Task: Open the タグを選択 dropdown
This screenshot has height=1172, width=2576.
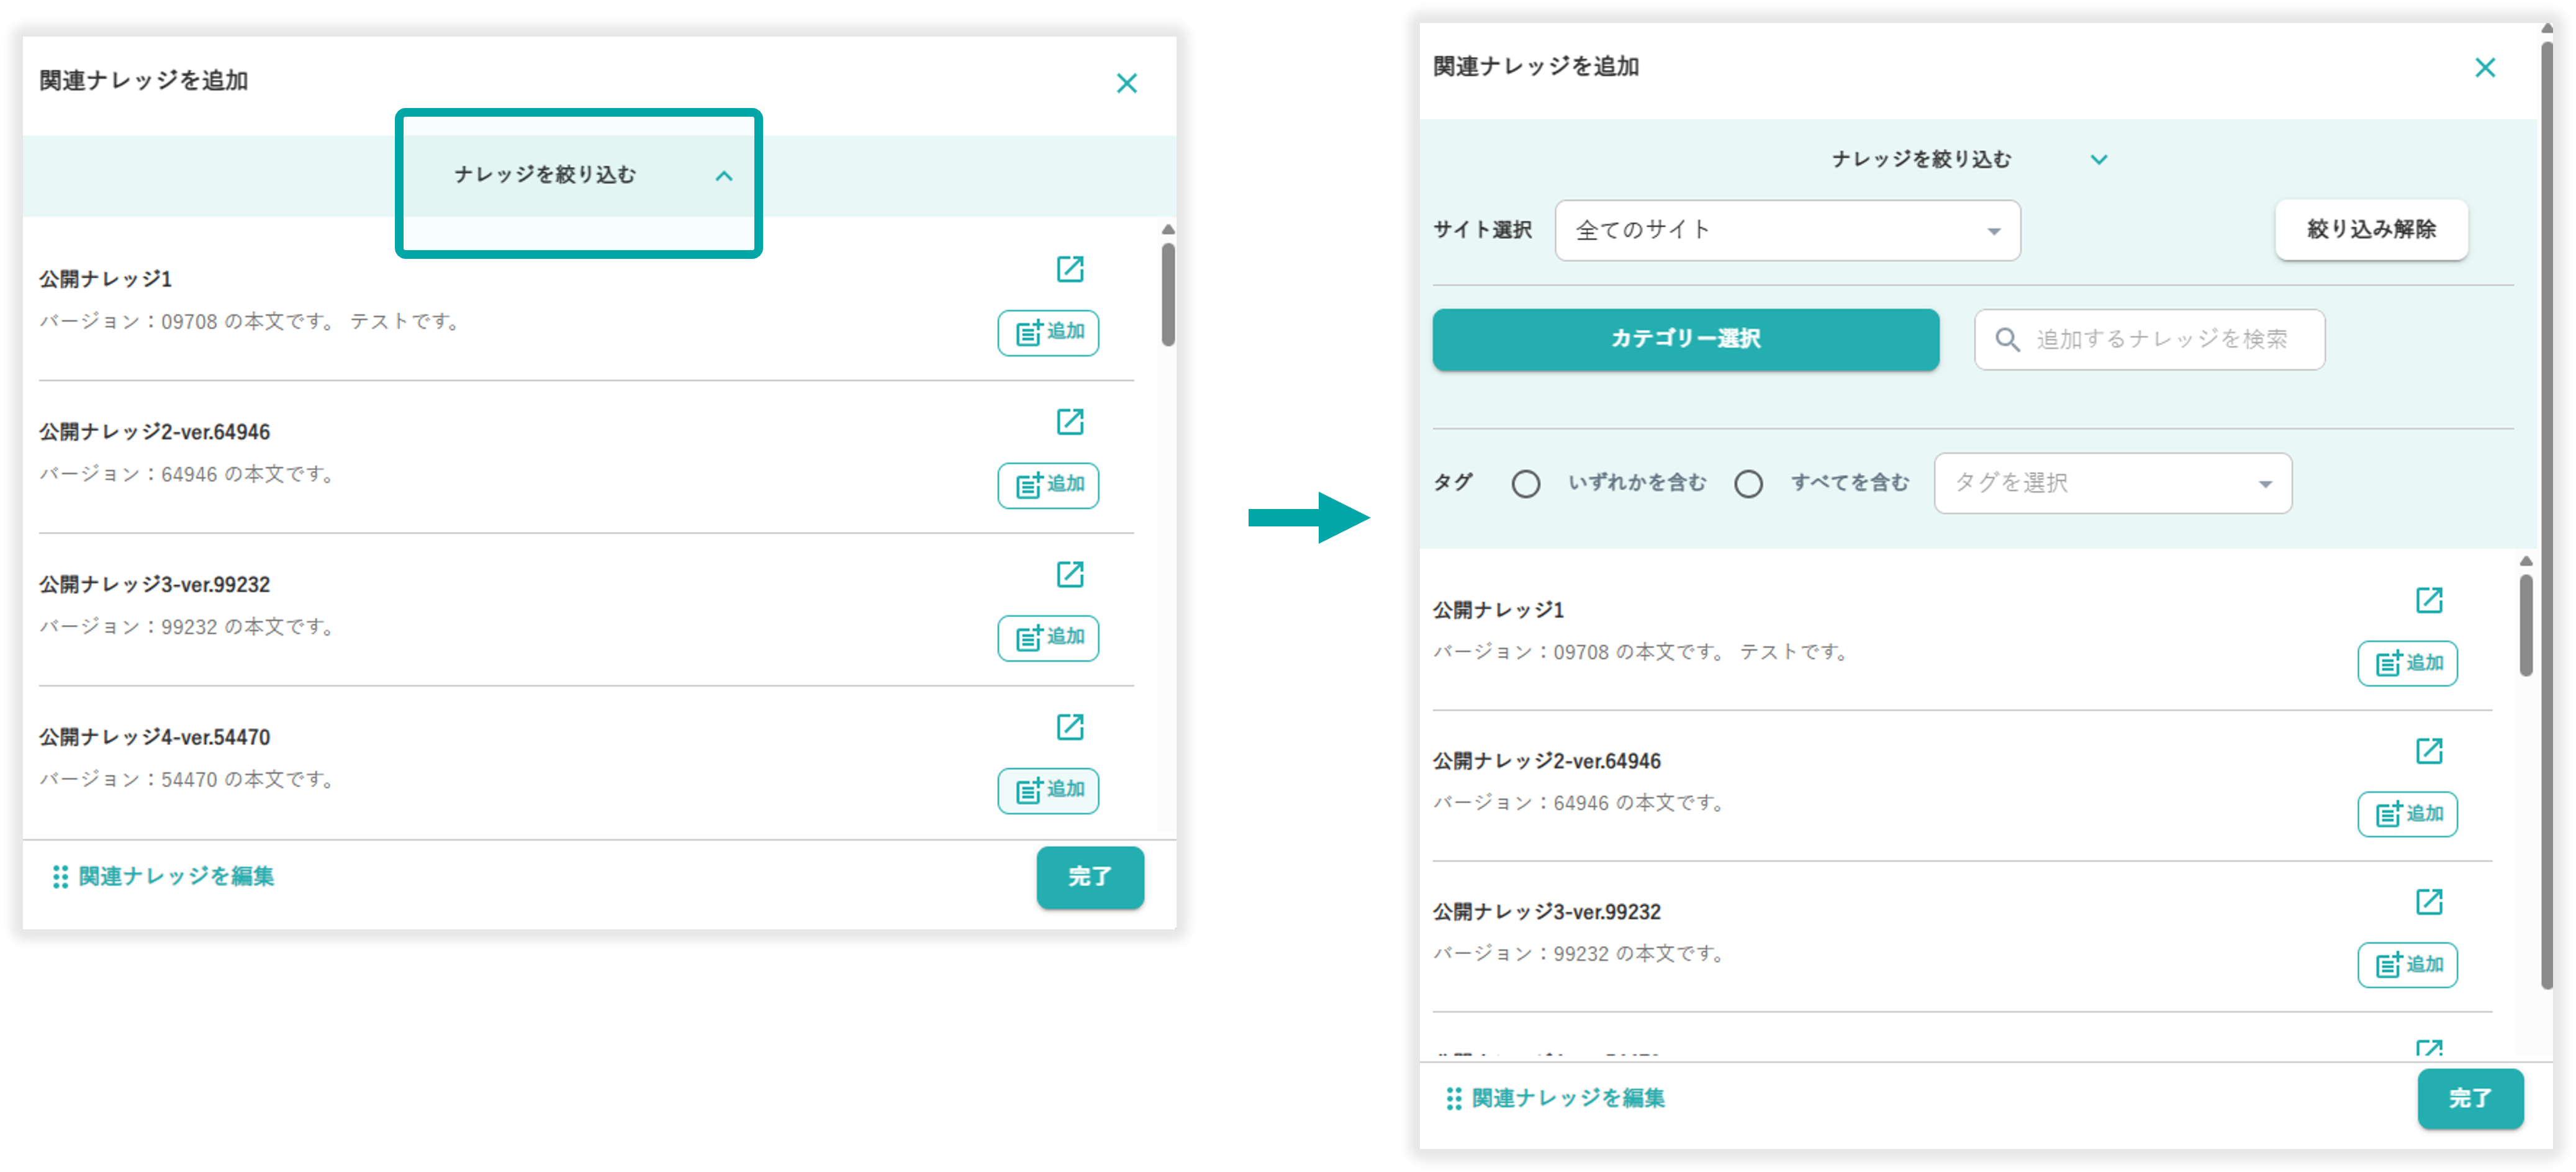Action: 2112,484
